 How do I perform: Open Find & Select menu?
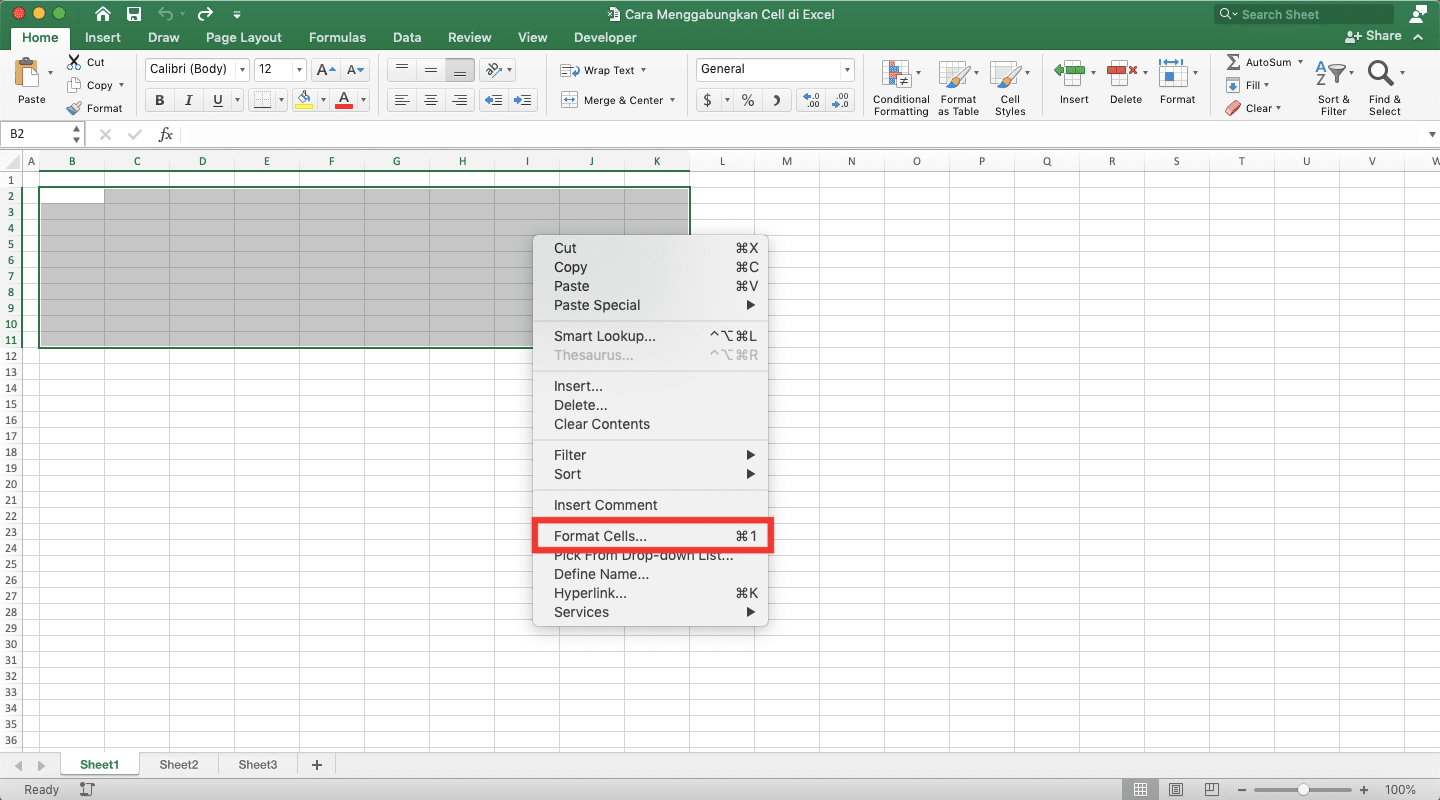(x=1385, y=88)
